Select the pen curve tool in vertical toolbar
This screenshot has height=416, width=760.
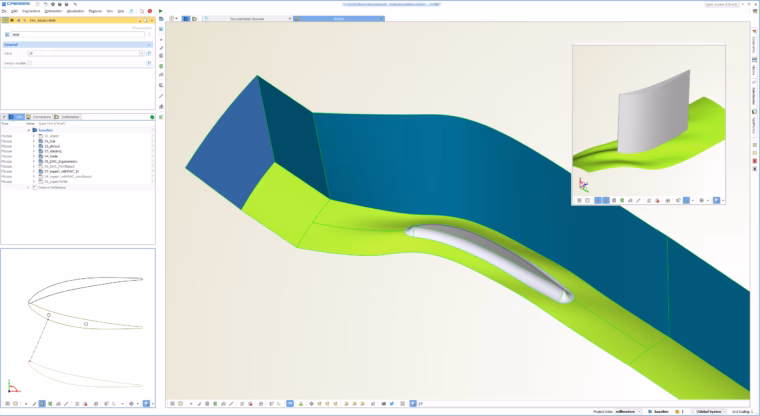click(x=161, y=48)
